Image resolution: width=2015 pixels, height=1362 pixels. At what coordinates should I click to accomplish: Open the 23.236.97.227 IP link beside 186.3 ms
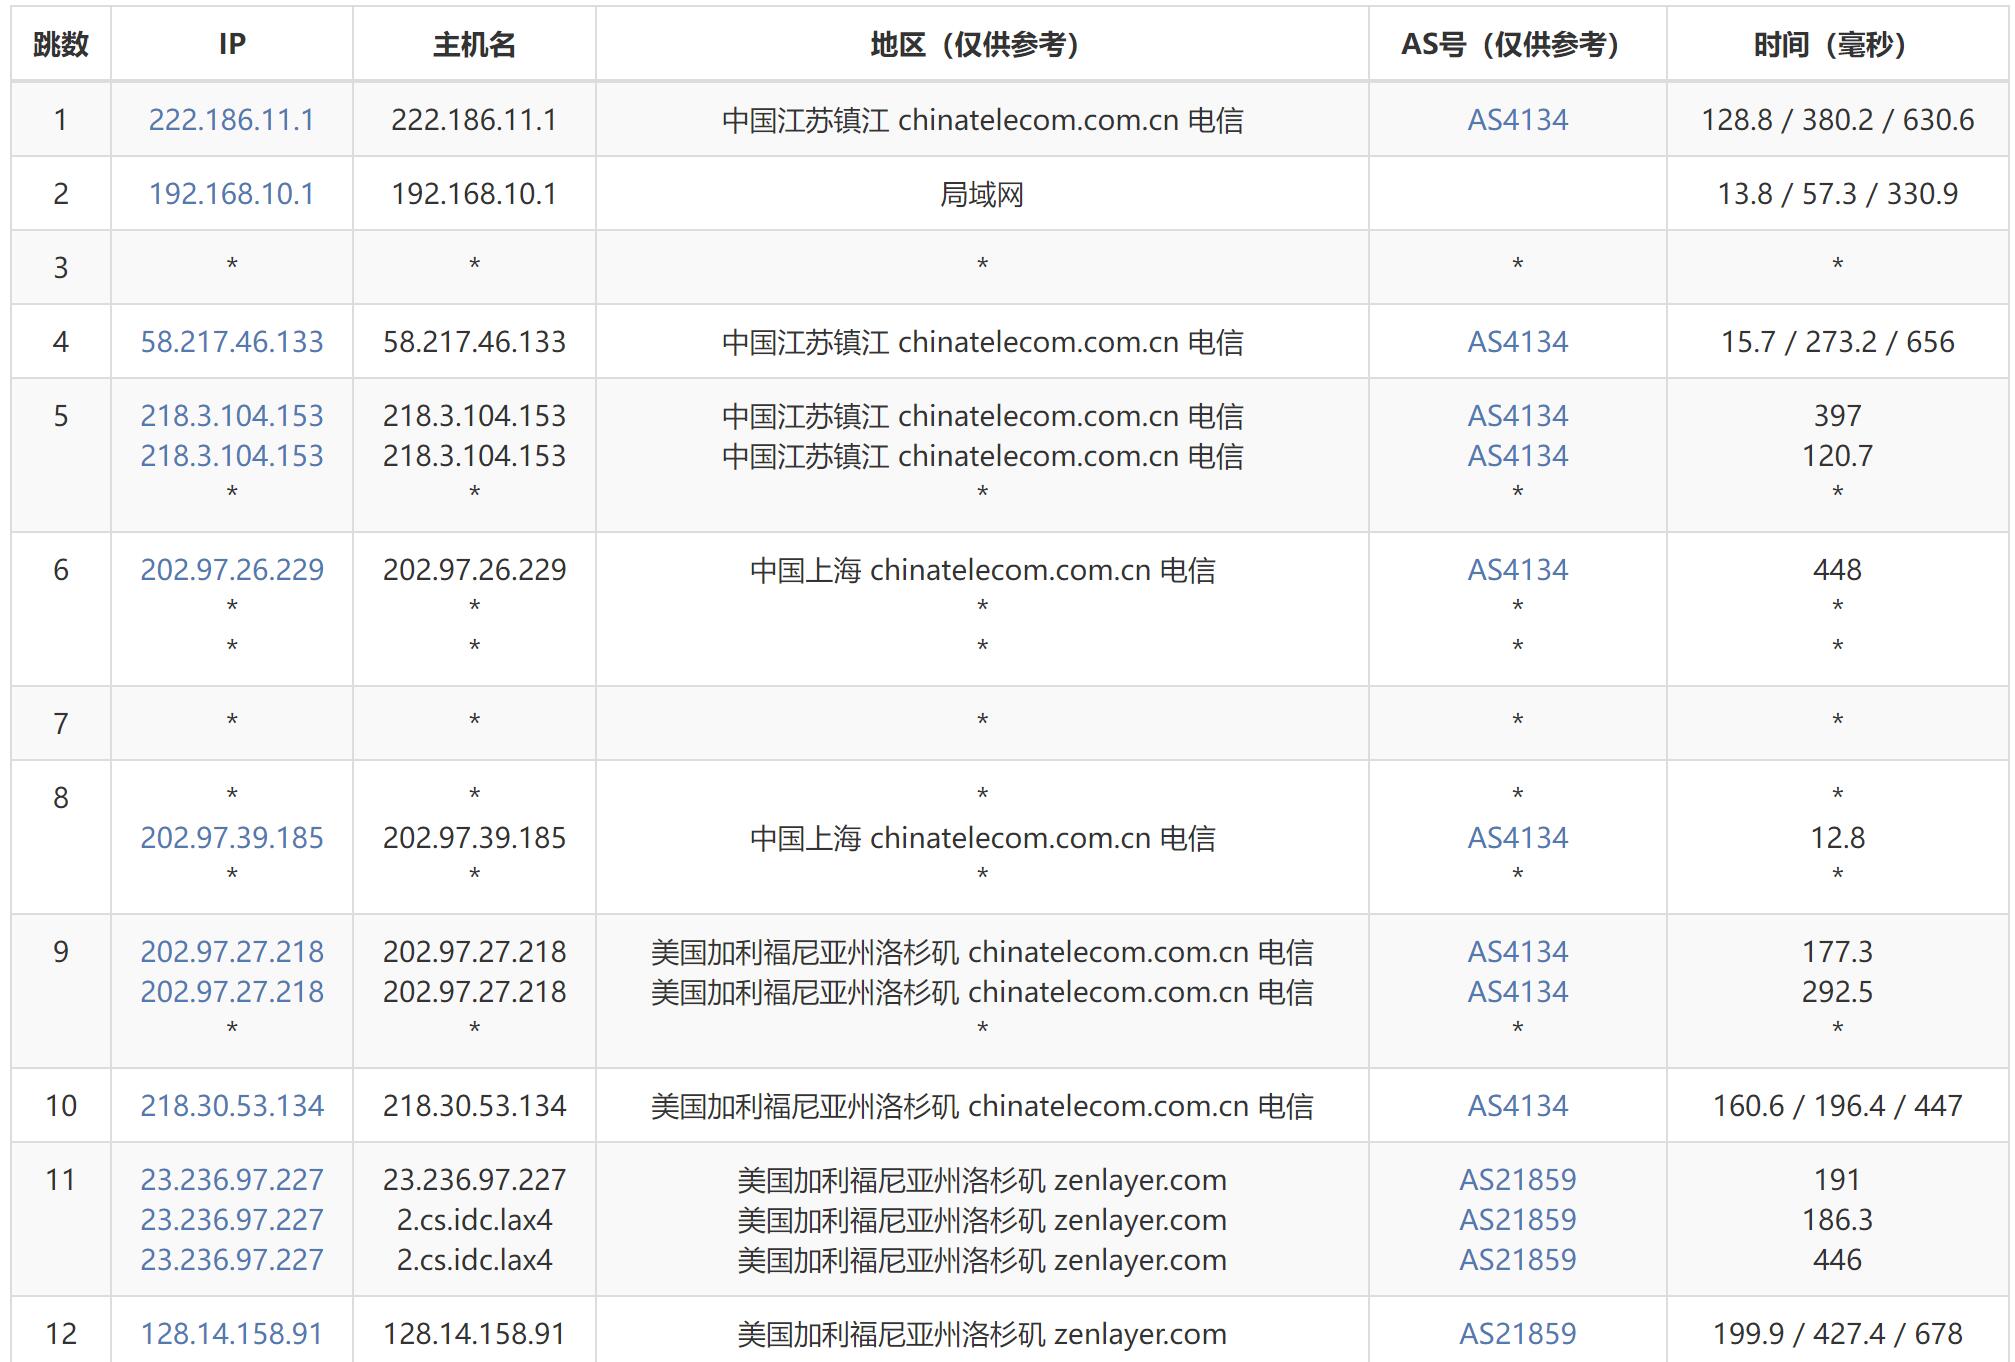(x=231, y=1220)
